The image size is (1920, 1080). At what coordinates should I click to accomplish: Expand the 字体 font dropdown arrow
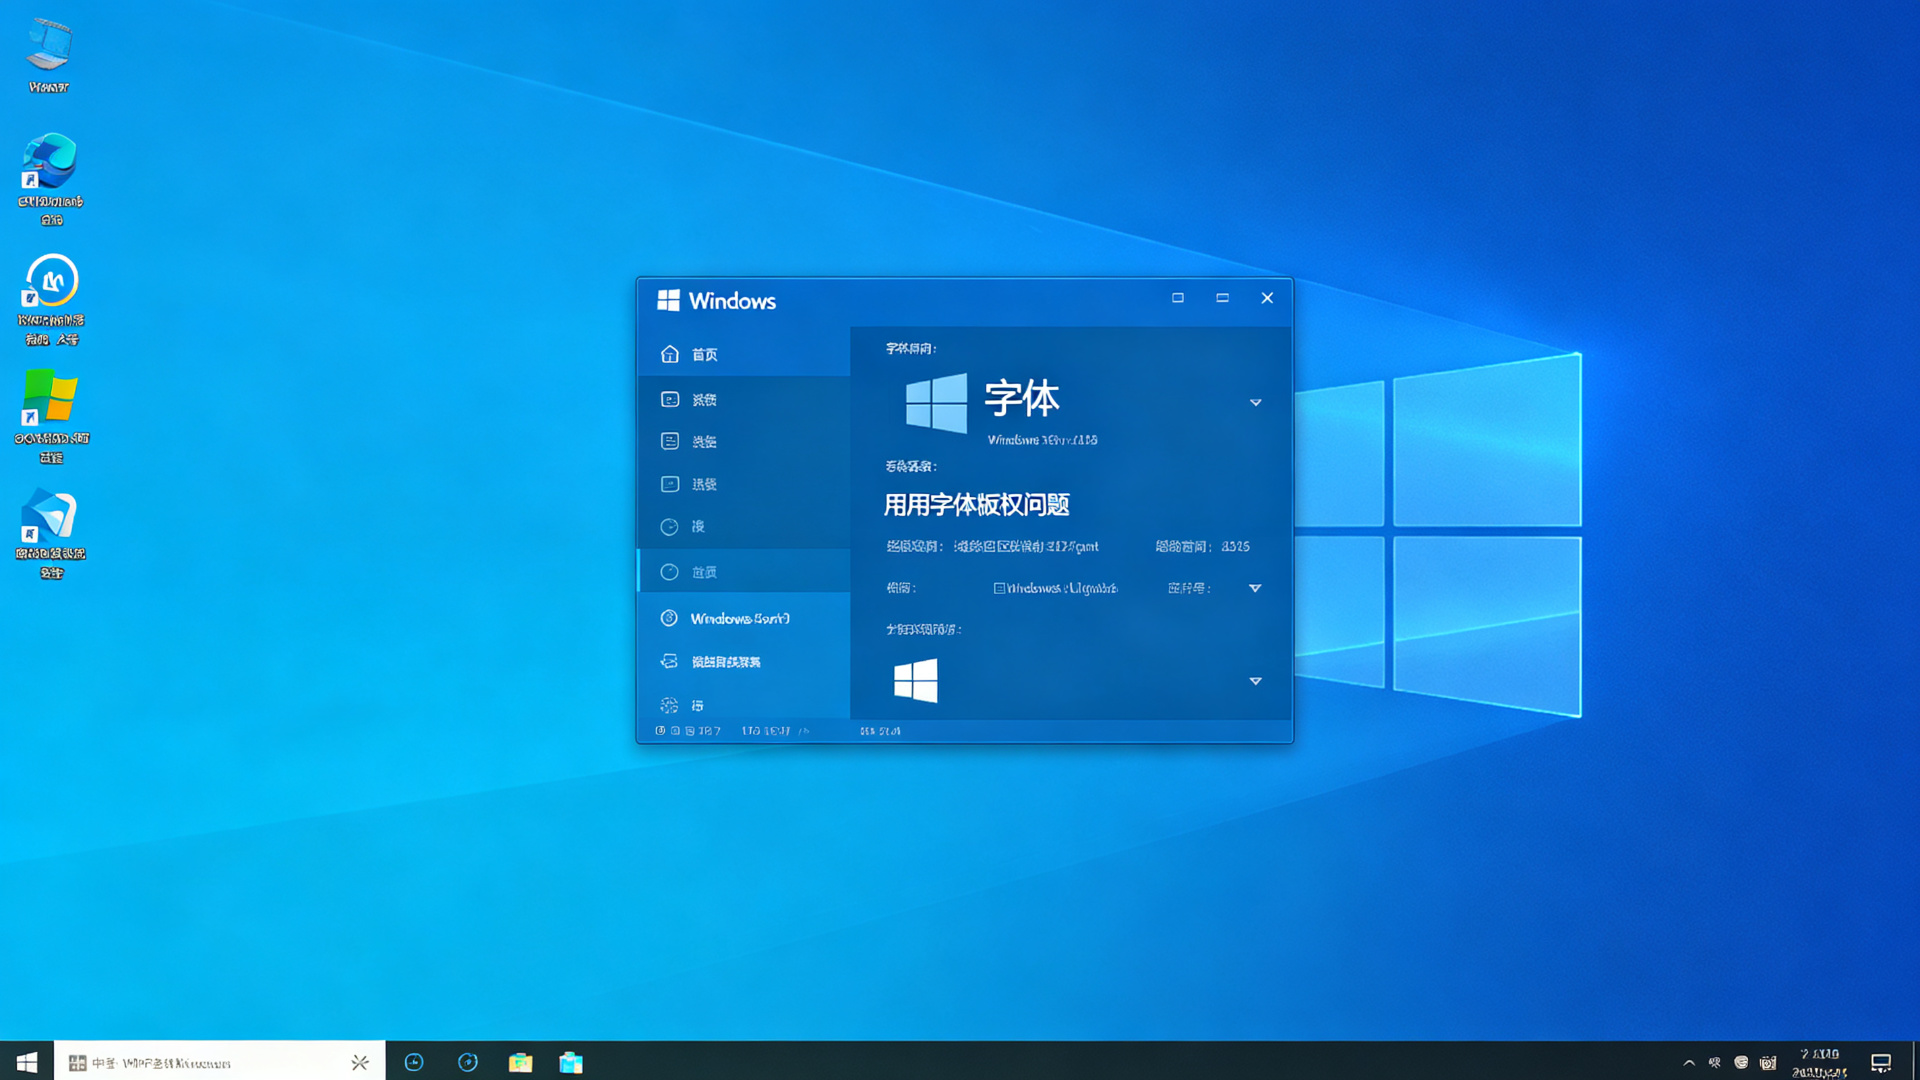1255,402
